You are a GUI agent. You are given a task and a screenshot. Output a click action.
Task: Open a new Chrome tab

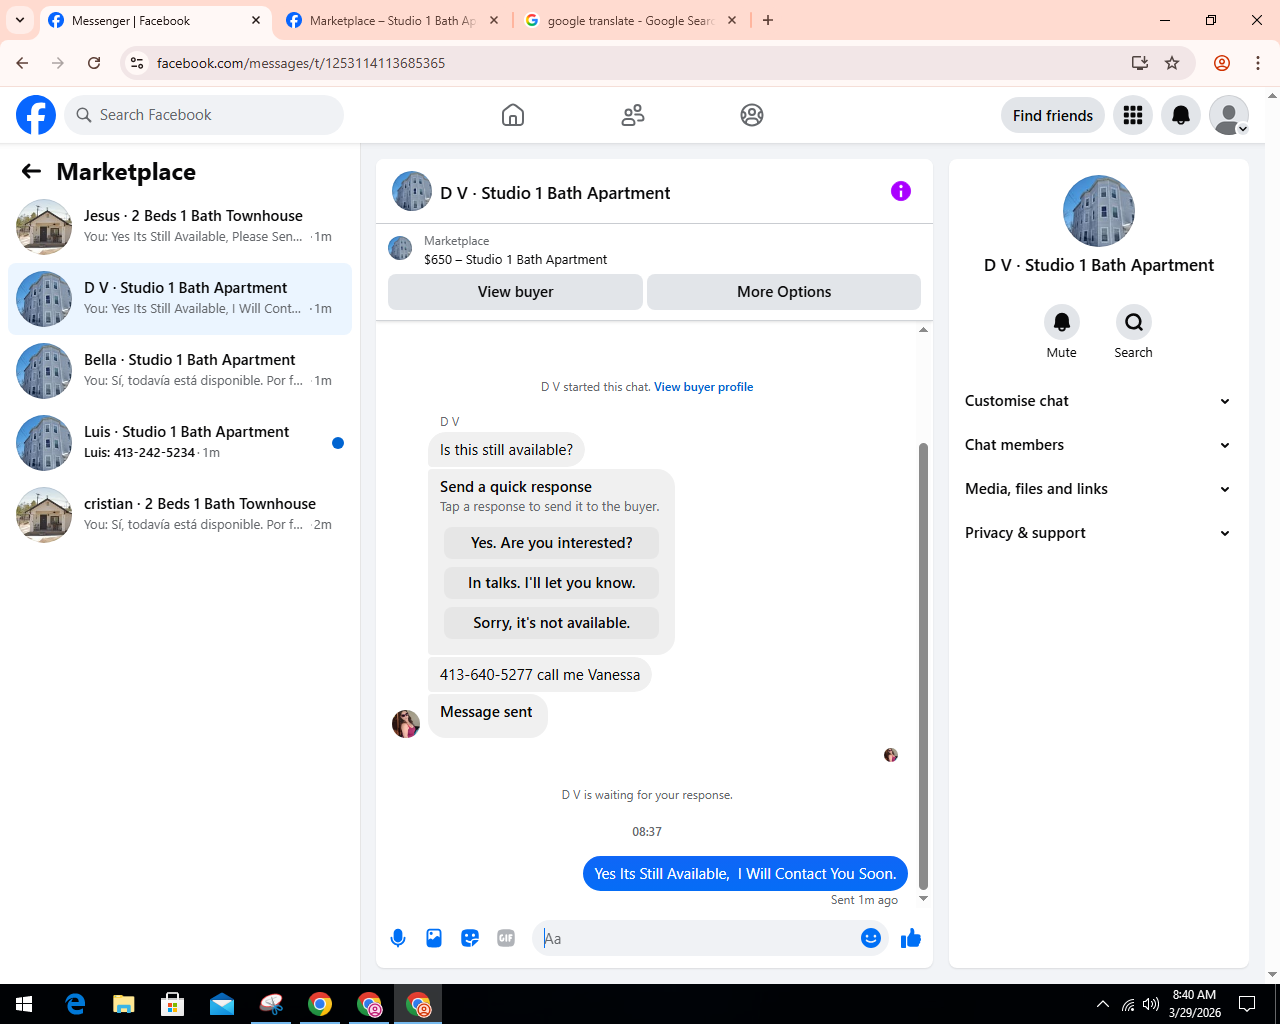point(768,20)
